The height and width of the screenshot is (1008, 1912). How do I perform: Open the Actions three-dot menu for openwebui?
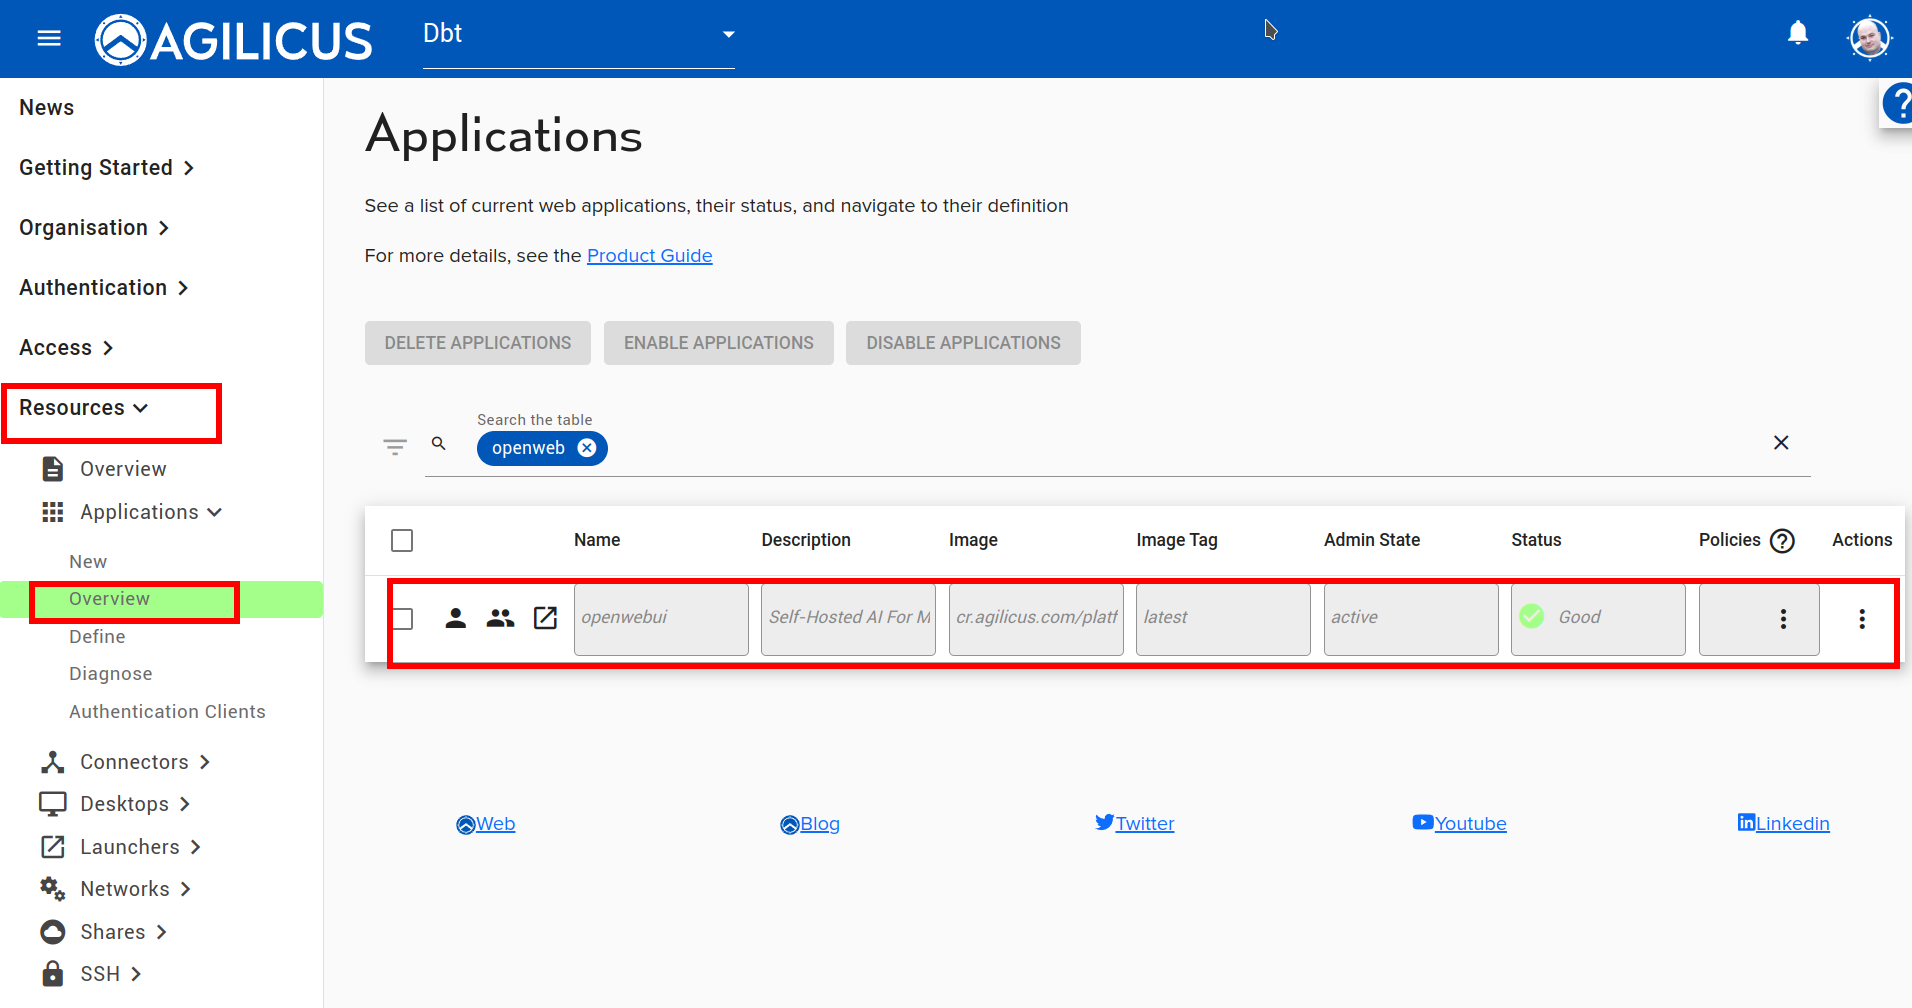pyautogui.click(x=1861, y=619)
